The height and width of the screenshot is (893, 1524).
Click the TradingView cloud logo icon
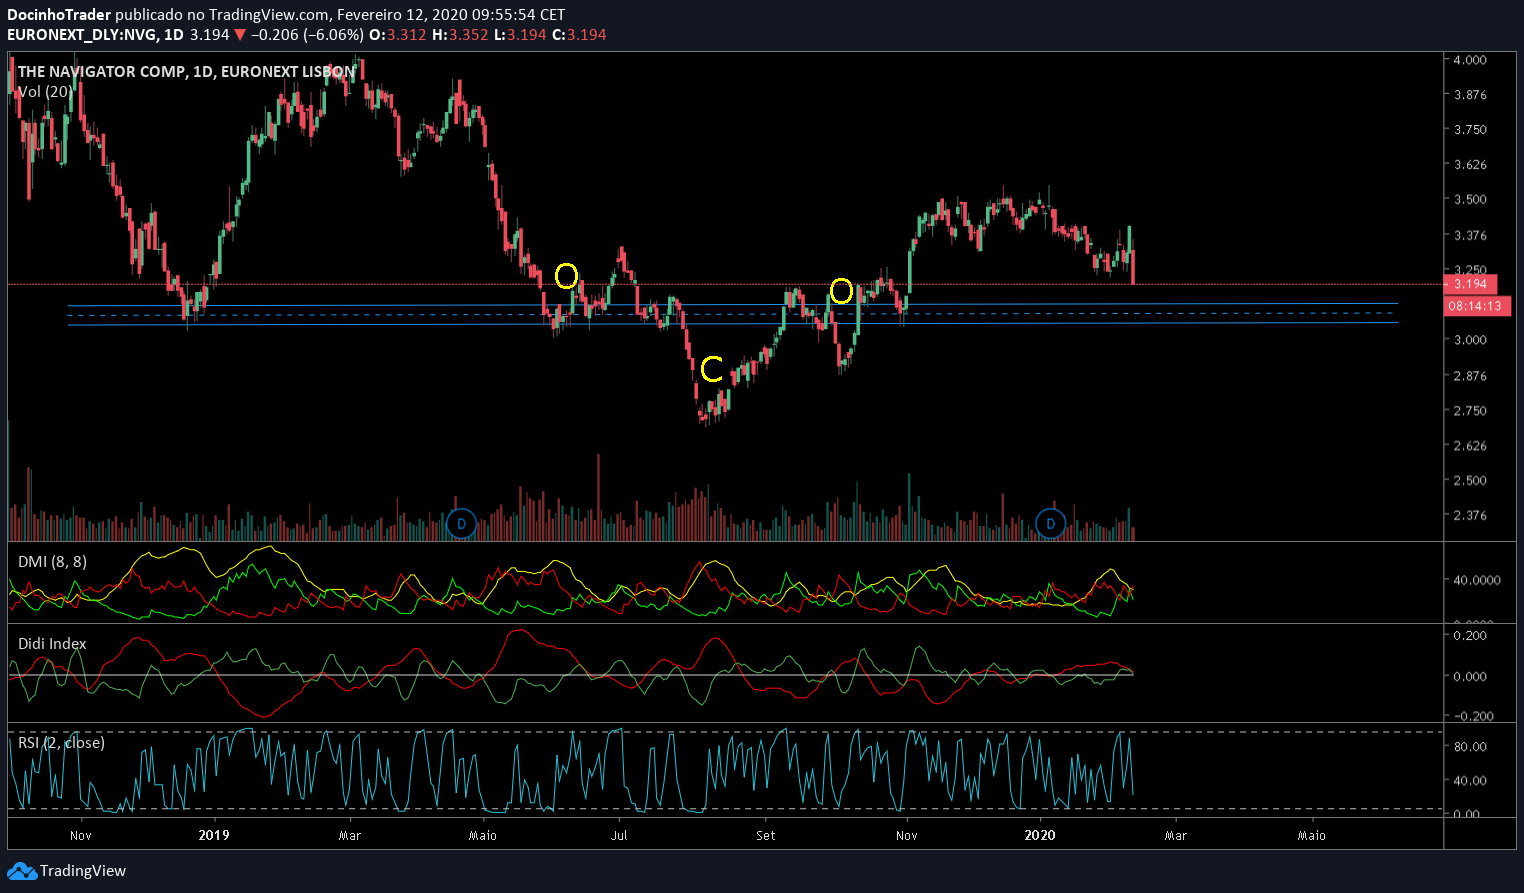point(22,871)
